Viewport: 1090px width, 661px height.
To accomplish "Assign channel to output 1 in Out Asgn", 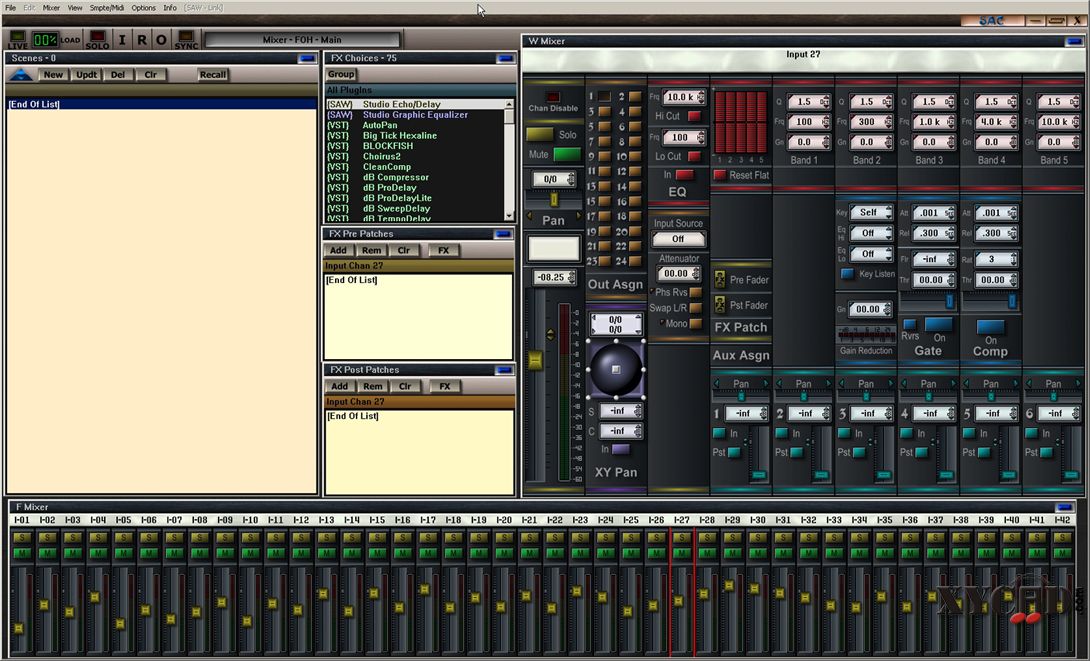I will (604, 97).
